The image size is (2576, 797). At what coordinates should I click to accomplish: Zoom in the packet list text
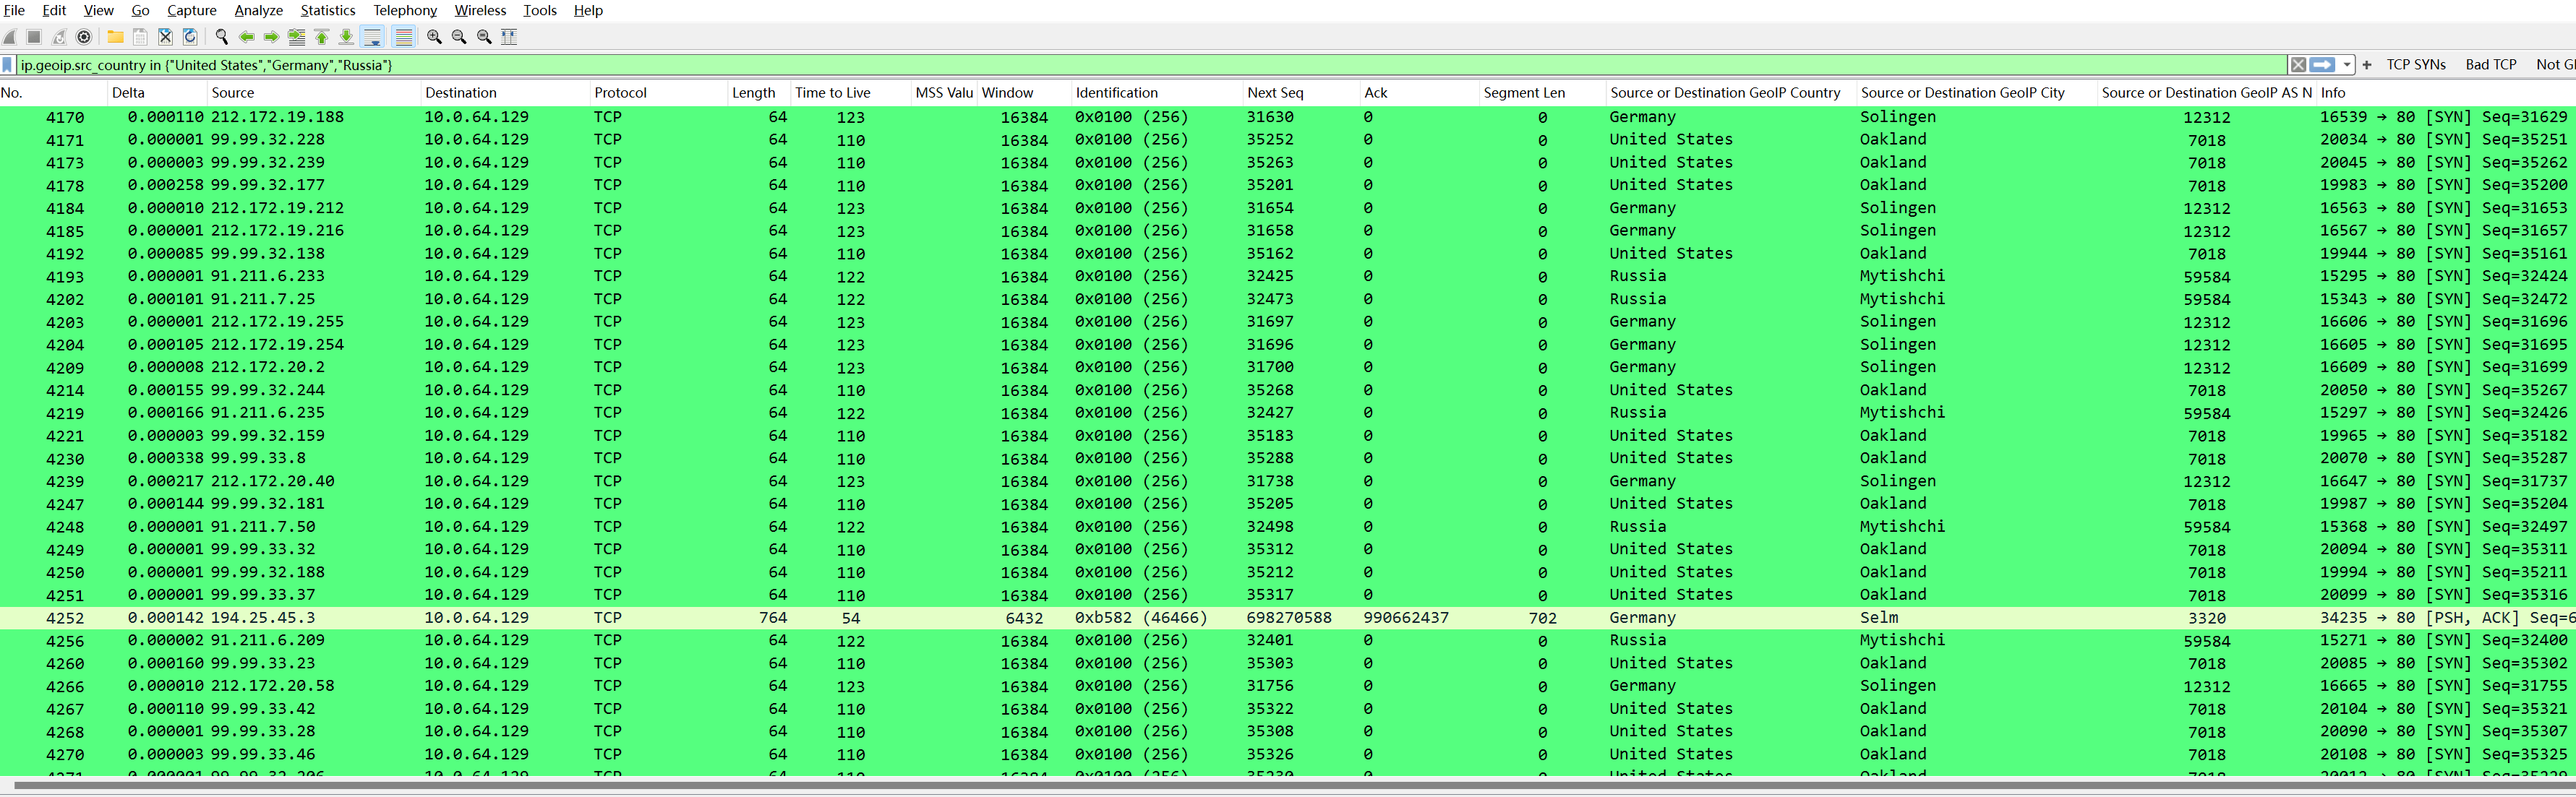434,37
